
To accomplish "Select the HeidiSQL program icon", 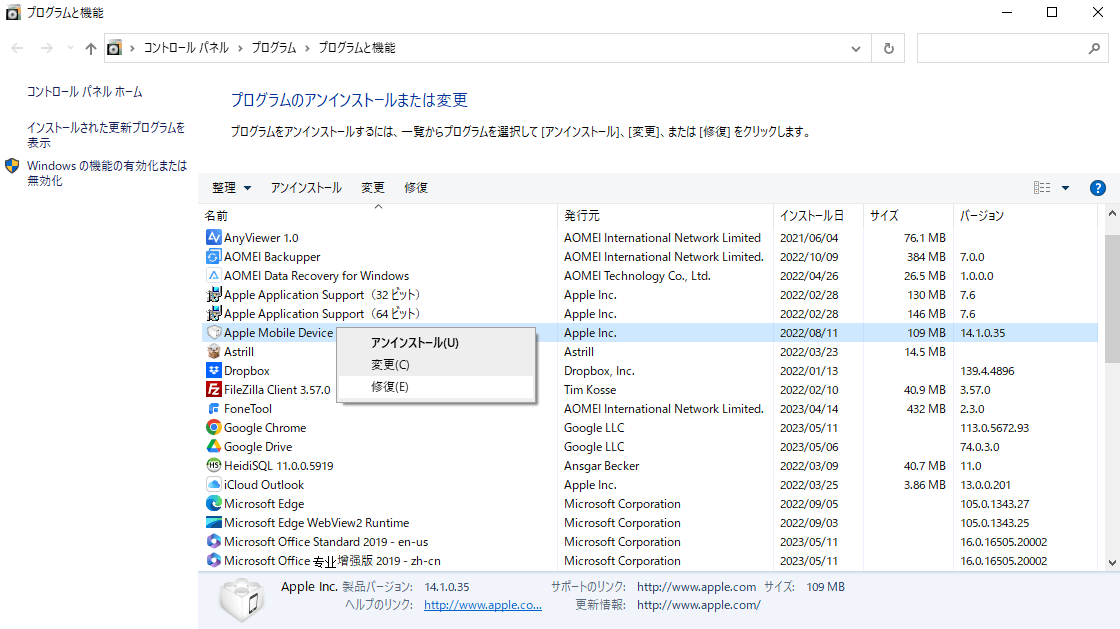I will coord(213,466).
